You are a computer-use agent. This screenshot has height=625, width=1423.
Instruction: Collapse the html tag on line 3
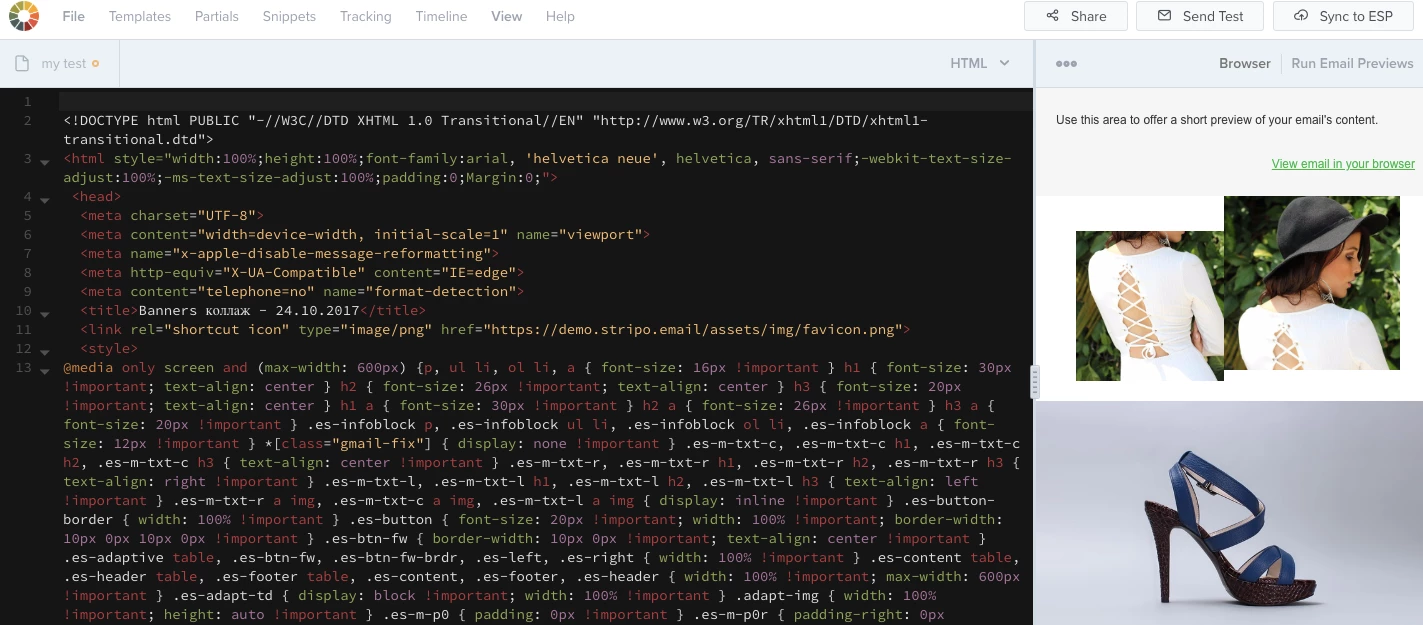[45, 162]
